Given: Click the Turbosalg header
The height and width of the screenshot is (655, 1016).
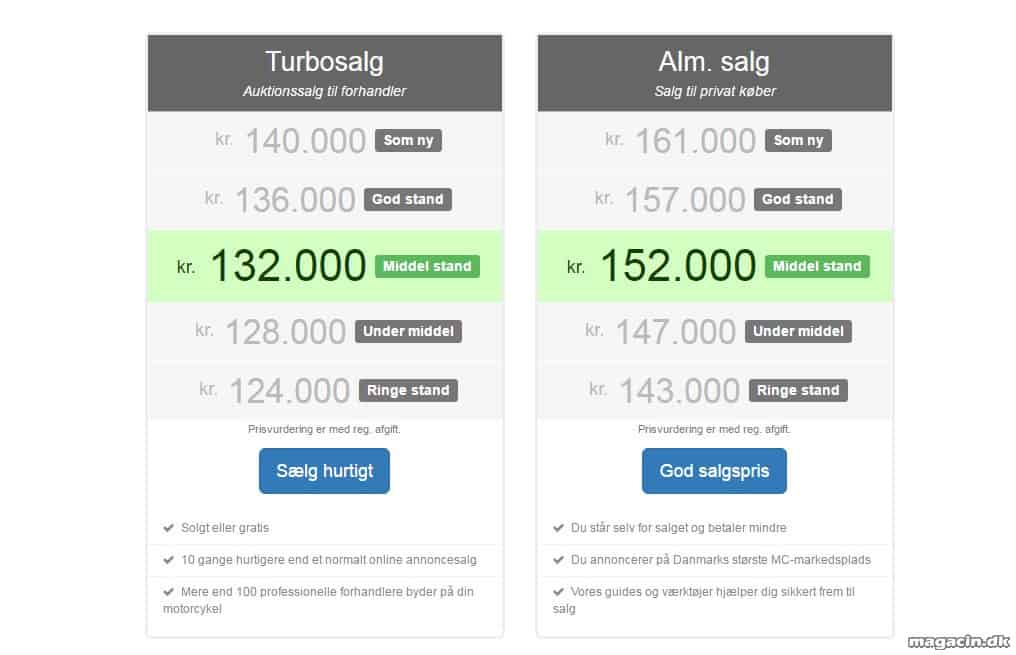Looking at the screenshot, I should click(325, 73).
